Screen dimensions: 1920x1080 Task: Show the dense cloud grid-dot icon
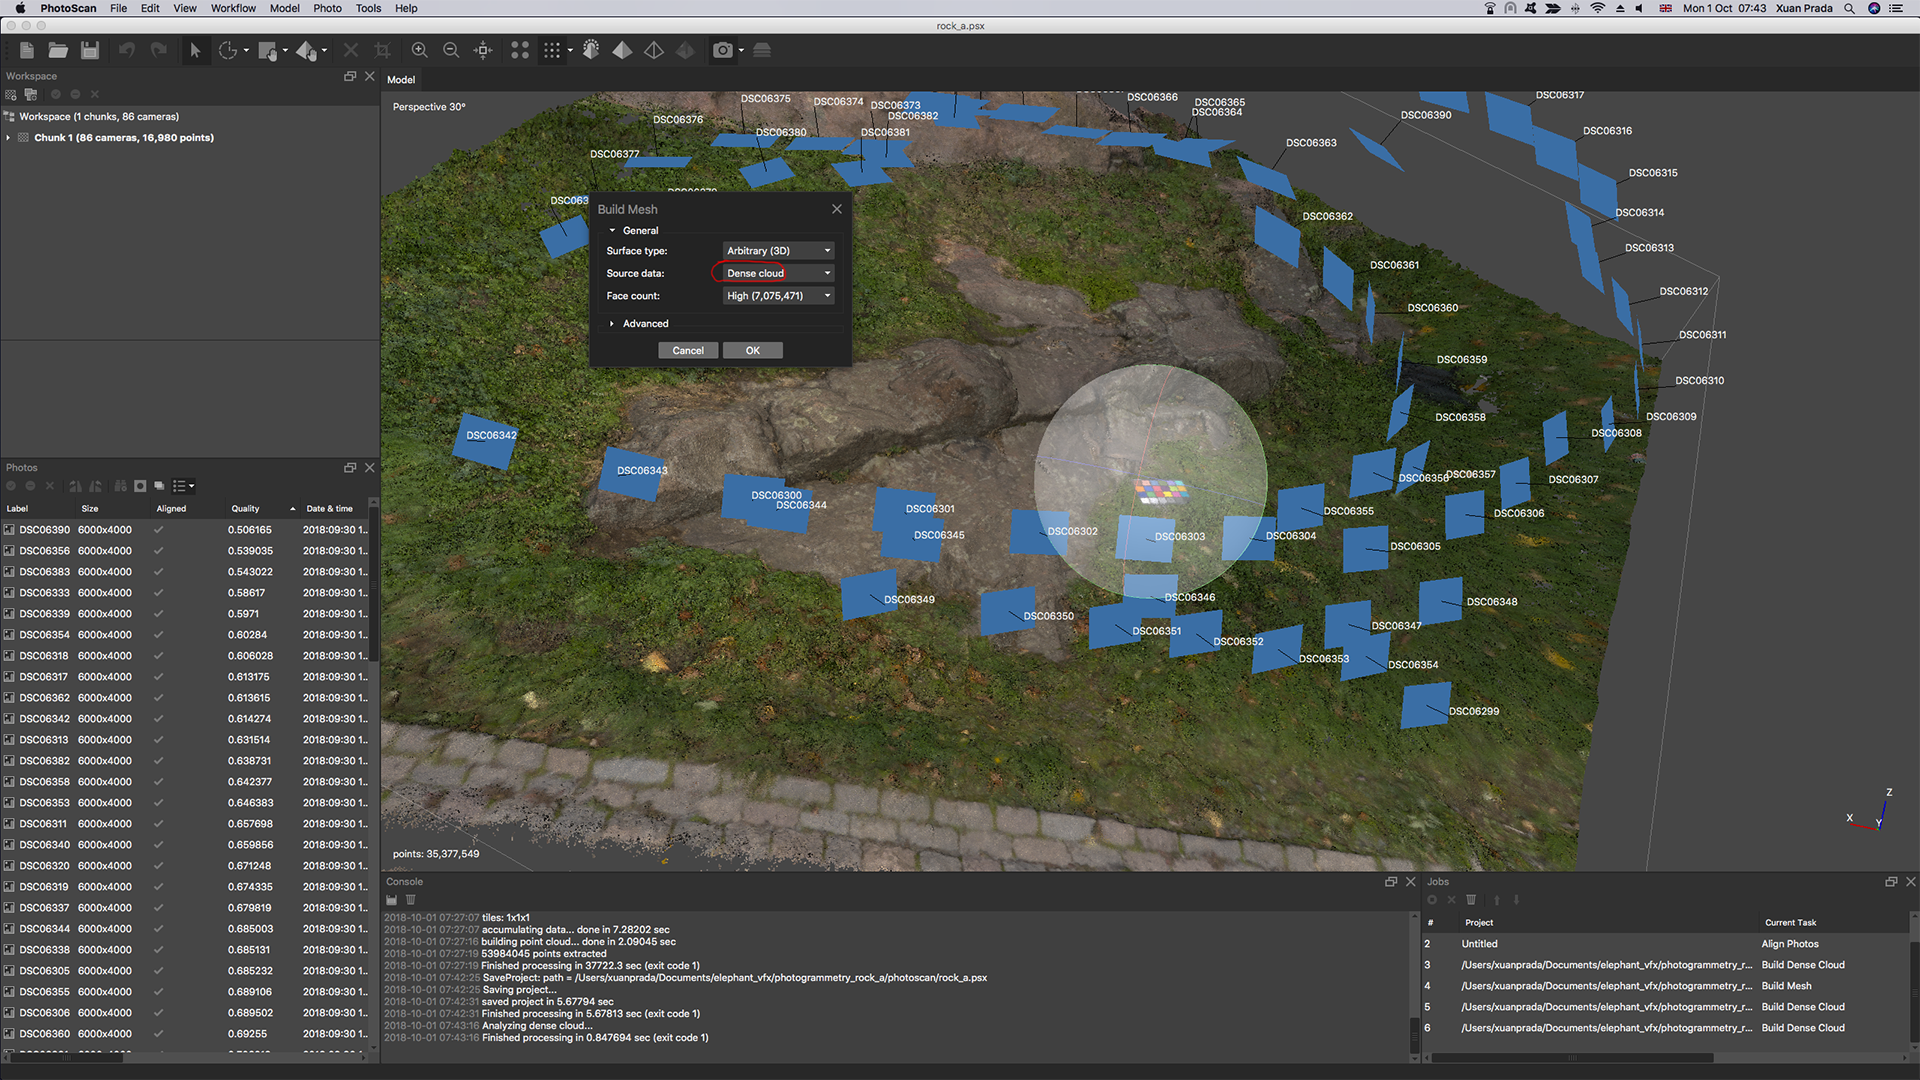(x=552, y=50)
